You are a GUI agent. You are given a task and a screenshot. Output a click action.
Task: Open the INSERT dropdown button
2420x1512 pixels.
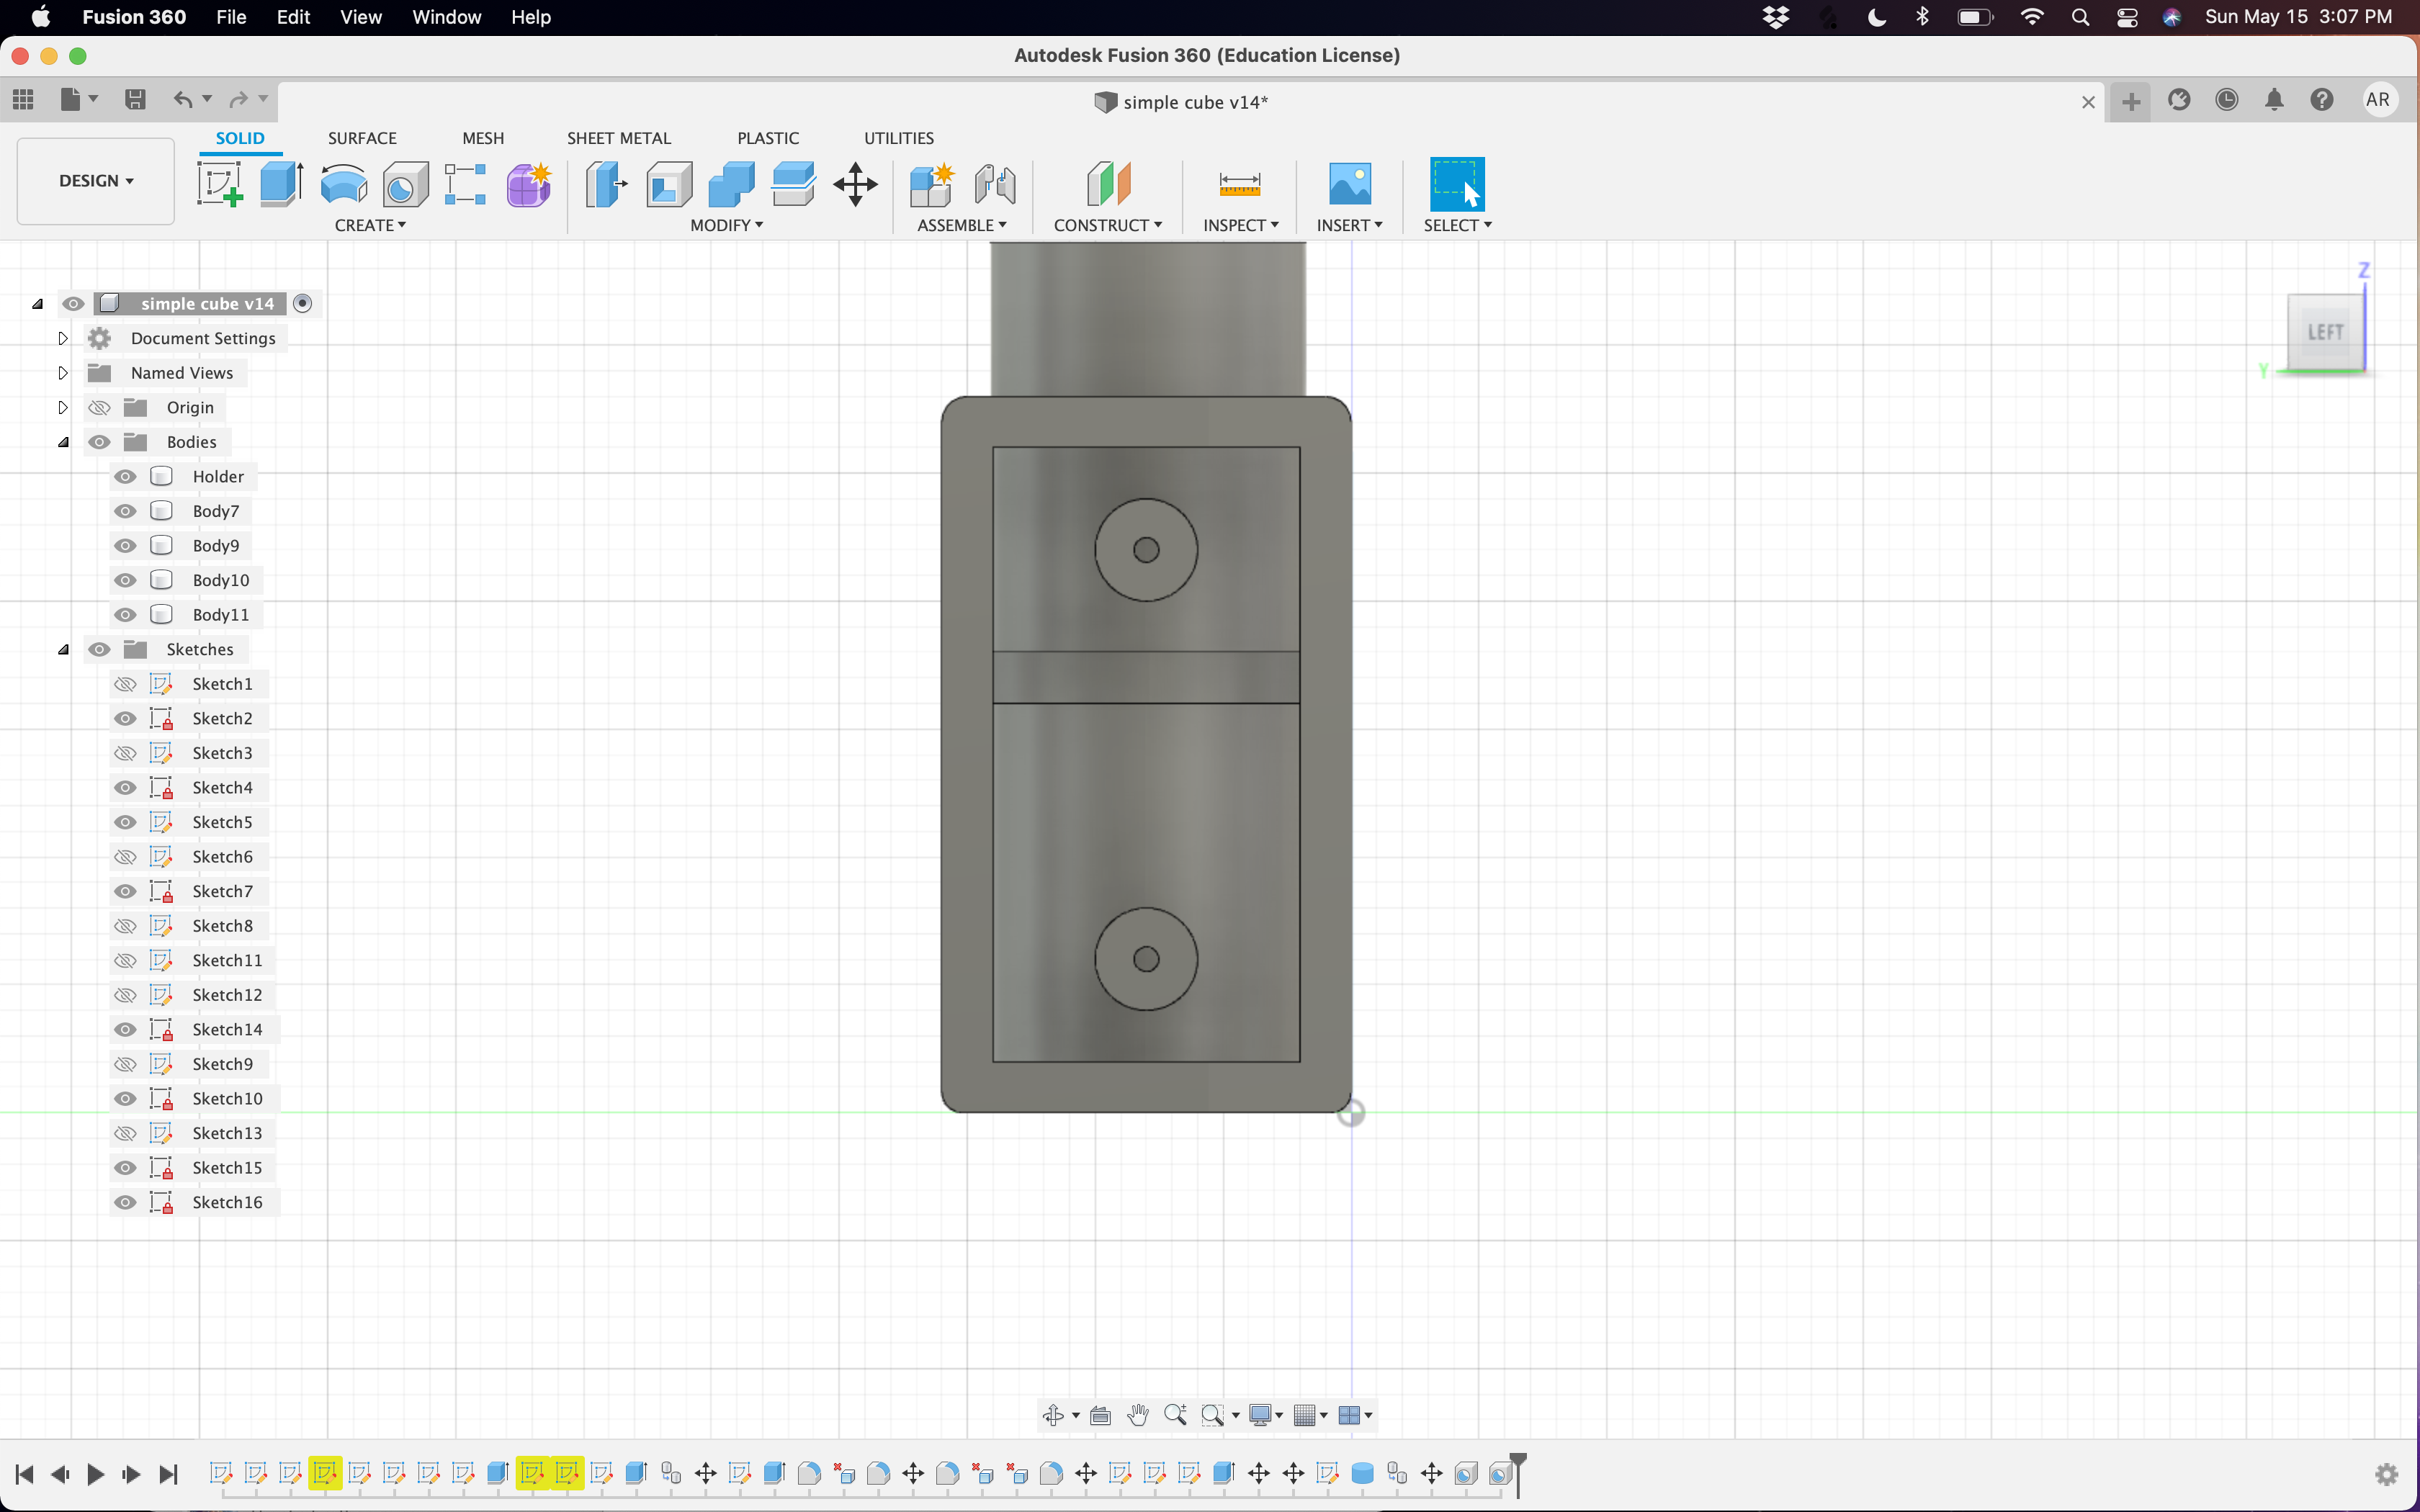coord(1349,225)
